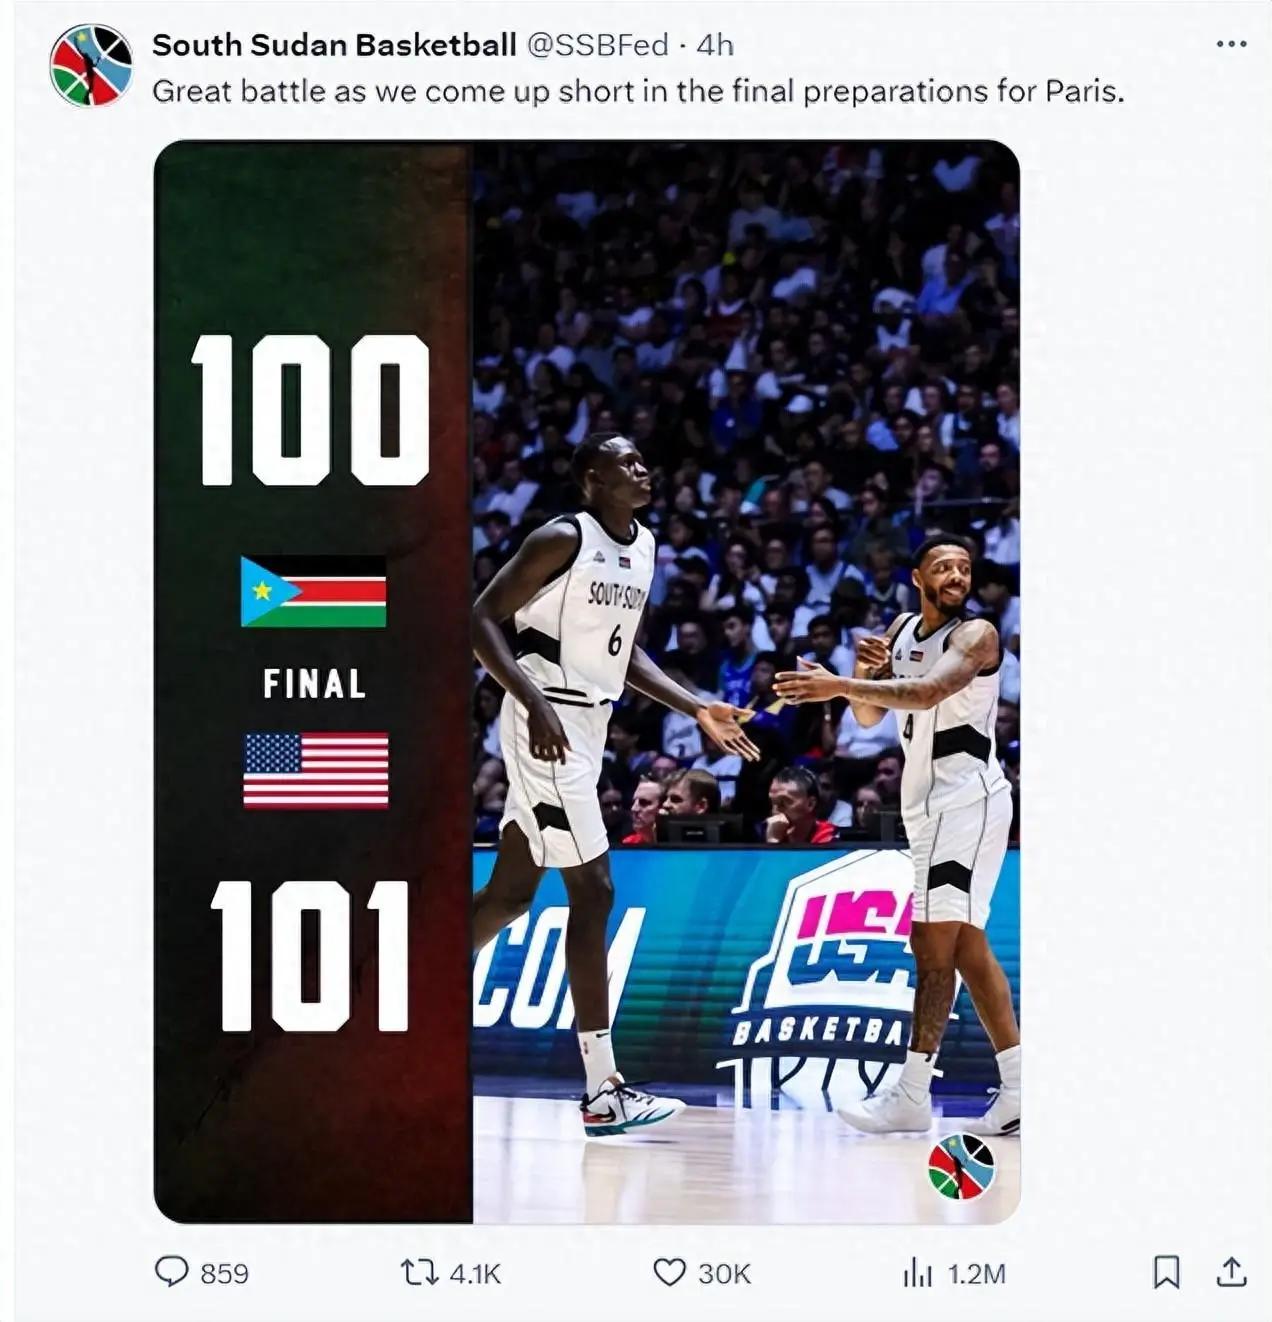The width and height of the screenshot is (1272, 1322).
Task: Click the 1.2M views count
Action: [x=976, y=1273]
